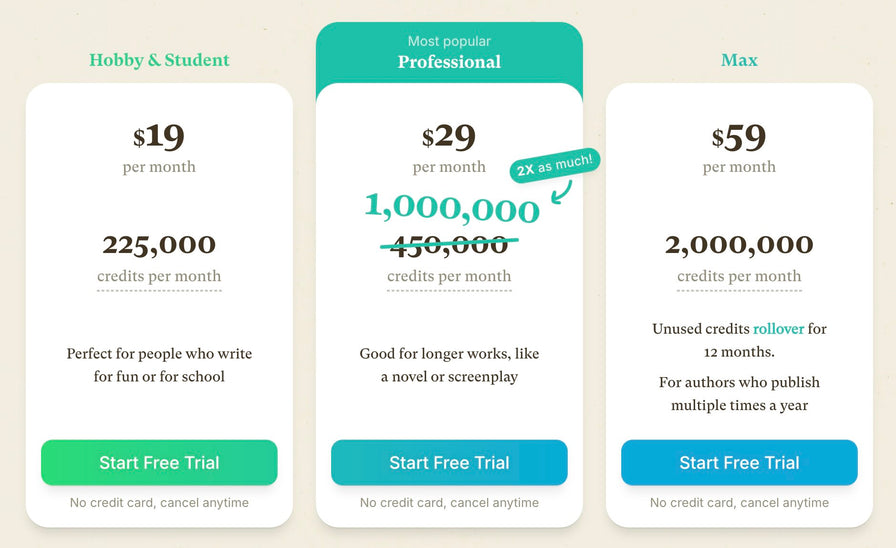Start free trial for Hobby & Student plan
896x548 pixels.
(159, 462)
